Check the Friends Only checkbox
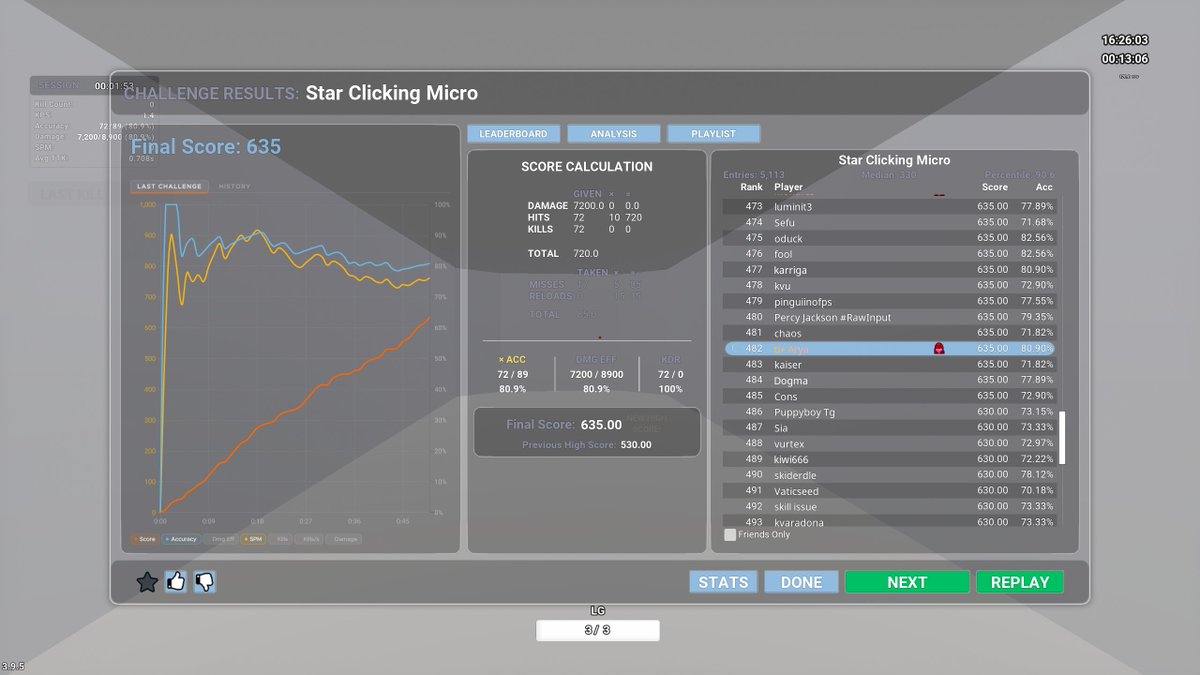This screenshot has height=675, width=1200. pos(730,535)
